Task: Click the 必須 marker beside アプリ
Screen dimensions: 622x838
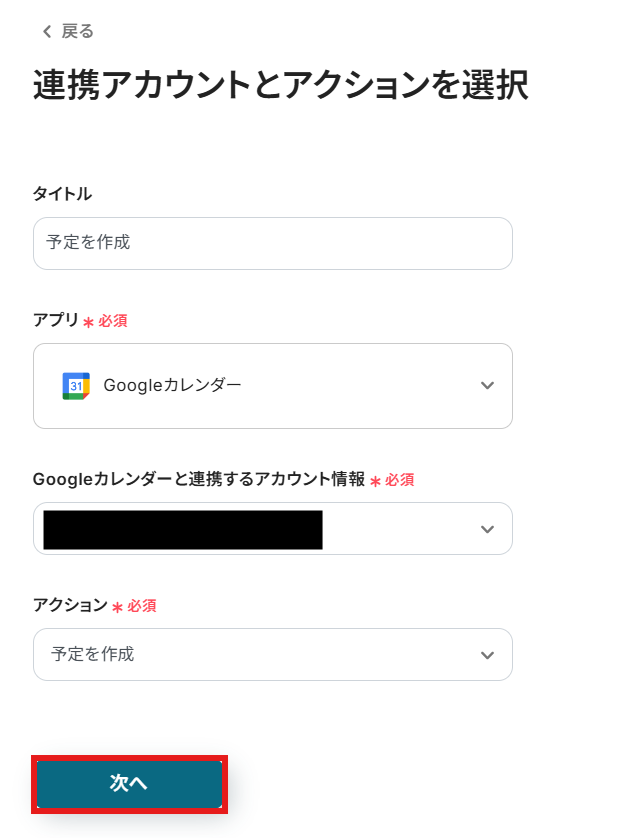Action: pos(112,322)
